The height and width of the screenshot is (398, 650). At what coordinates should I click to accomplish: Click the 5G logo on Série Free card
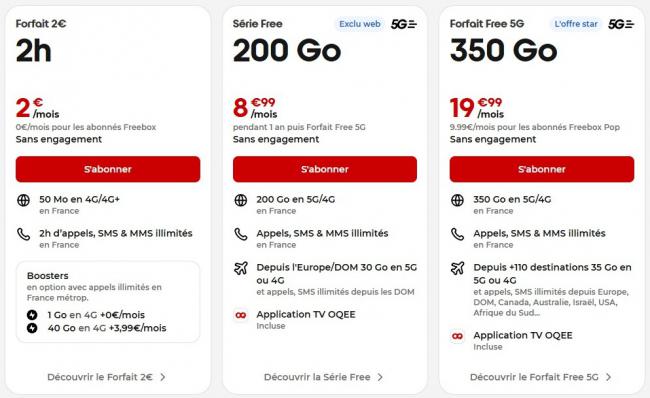pos(404,24)
